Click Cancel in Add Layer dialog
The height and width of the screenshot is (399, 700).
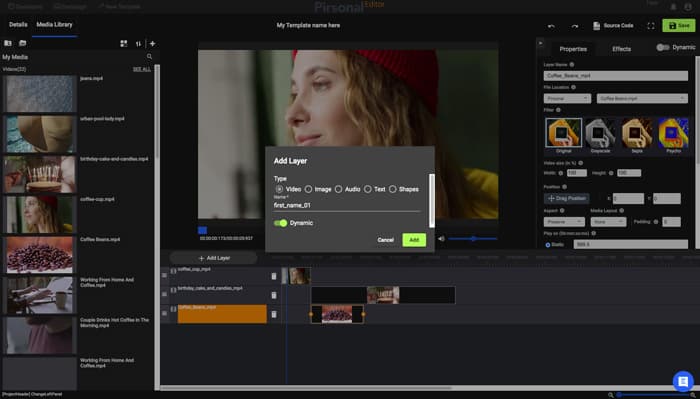click(x=385, y=240)
